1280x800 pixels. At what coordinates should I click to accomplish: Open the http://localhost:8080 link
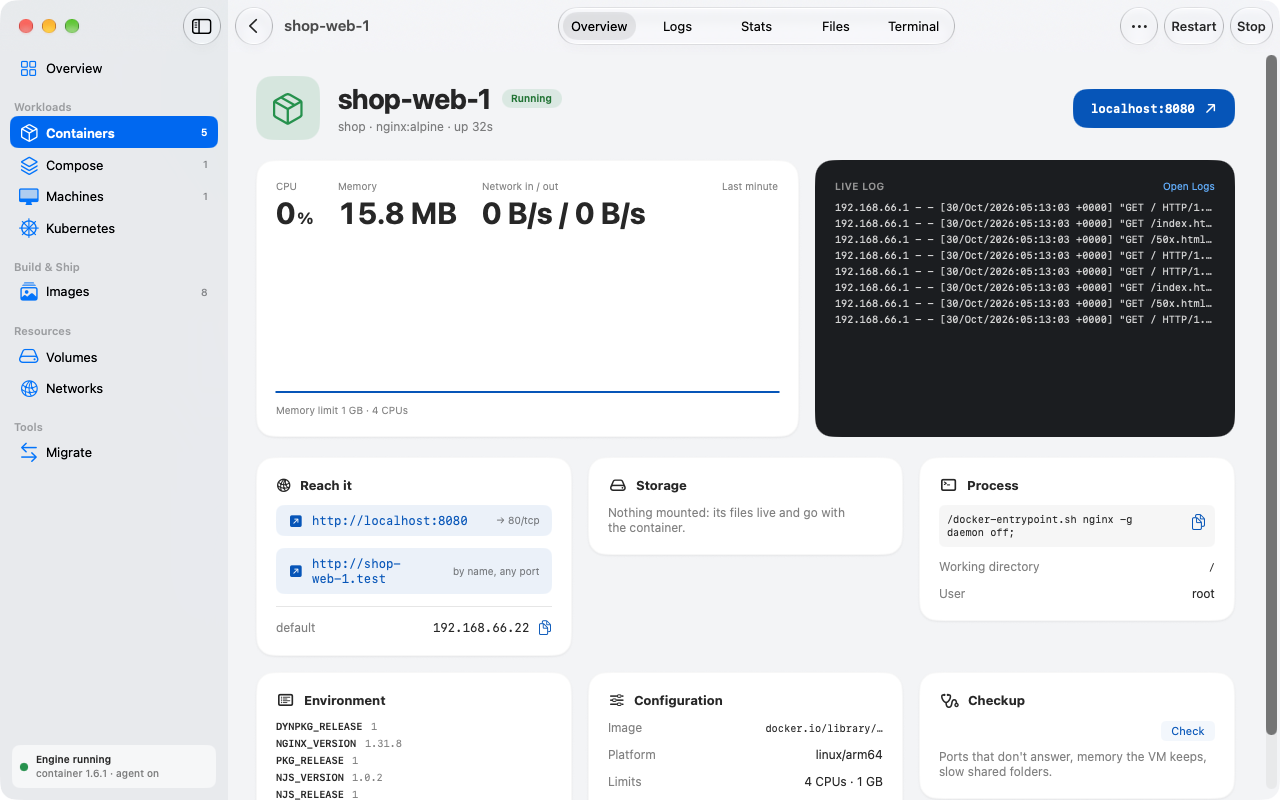[414, 521]
